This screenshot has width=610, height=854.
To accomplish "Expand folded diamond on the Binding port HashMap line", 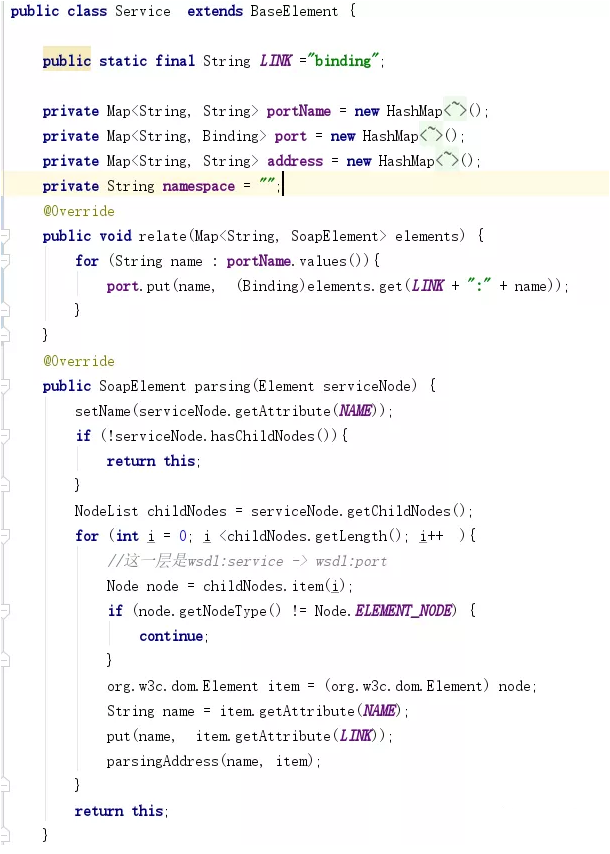I will (x=431, y=136).
